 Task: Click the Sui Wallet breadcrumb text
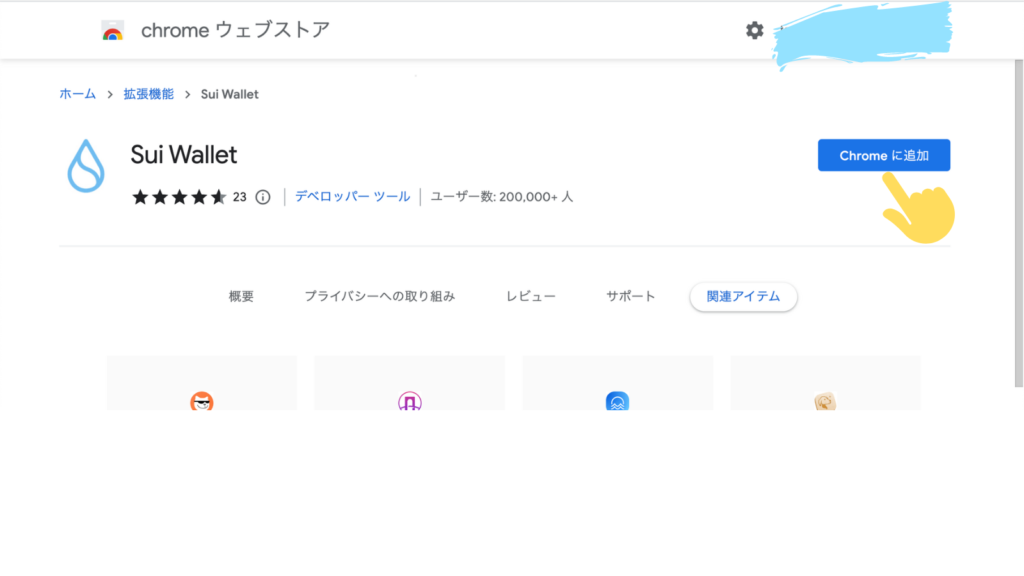point(229,94)
